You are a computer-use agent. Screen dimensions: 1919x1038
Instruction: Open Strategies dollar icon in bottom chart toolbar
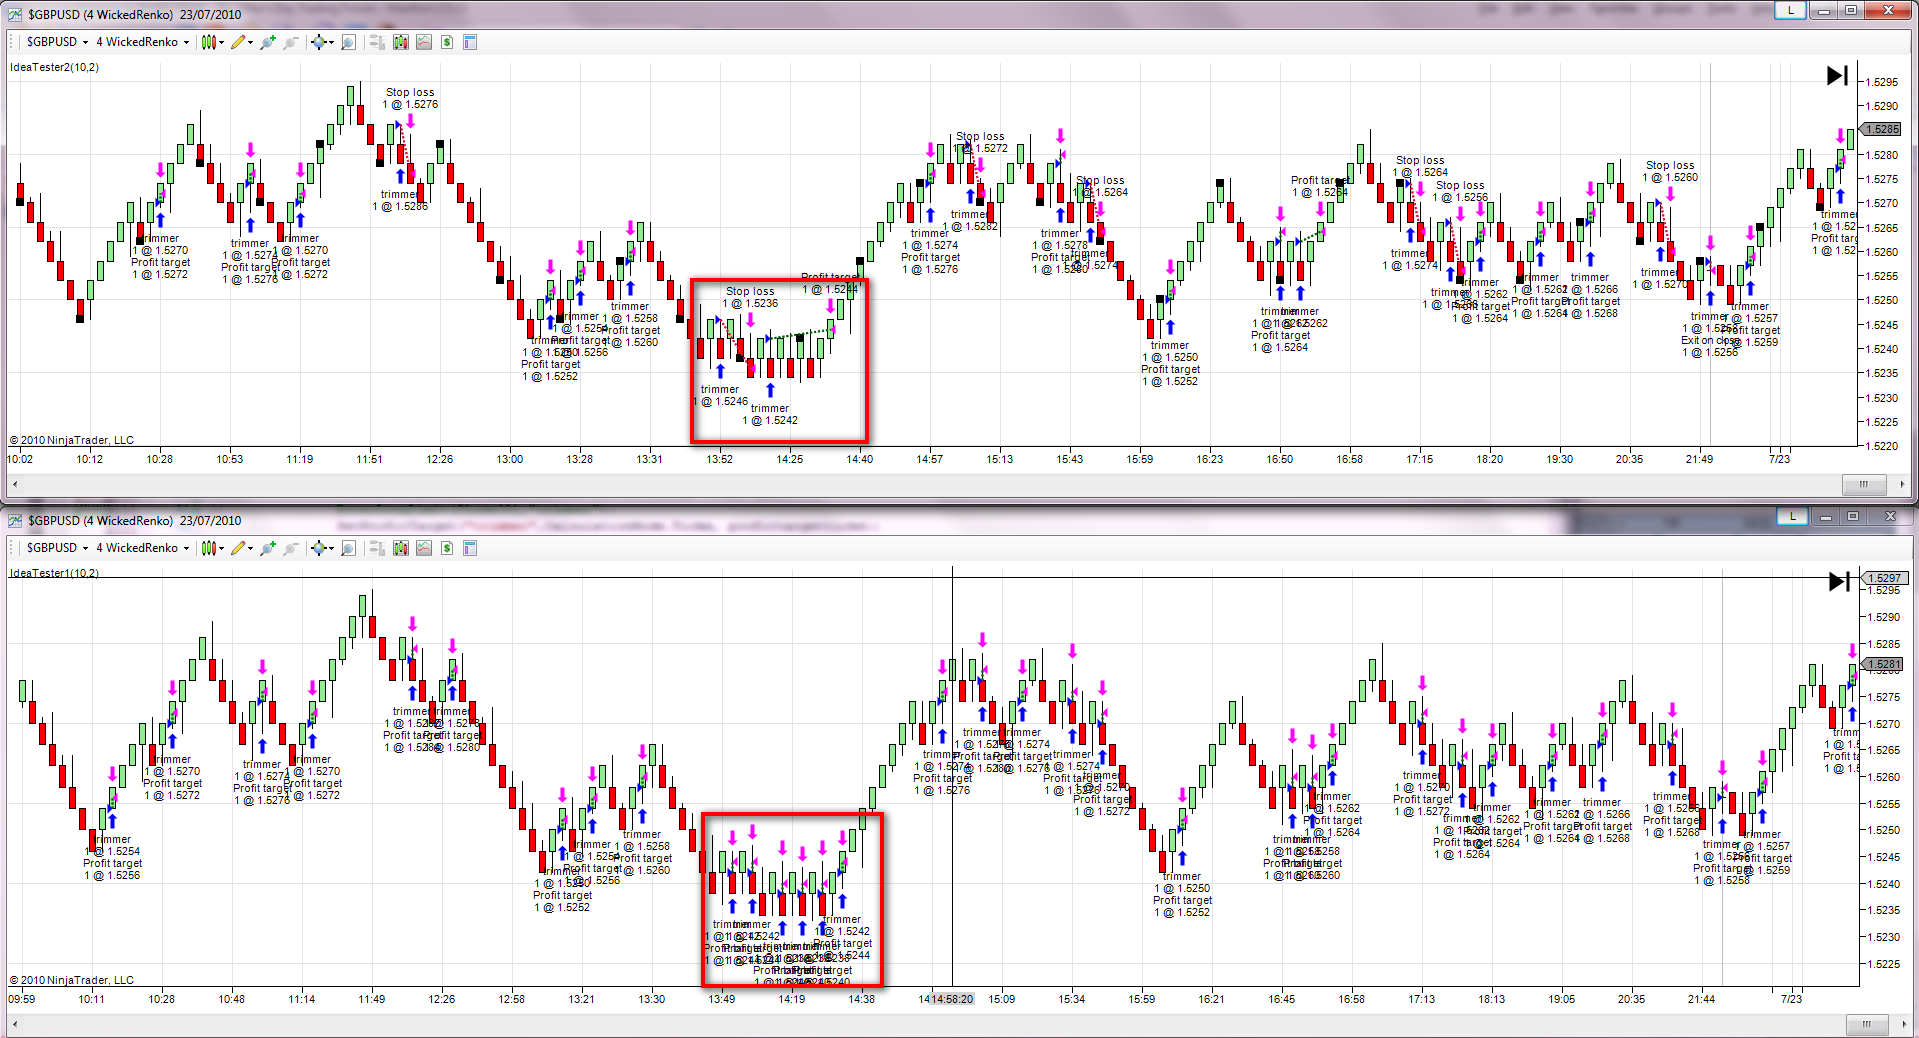pyautogui.click(x=447, y=548)
